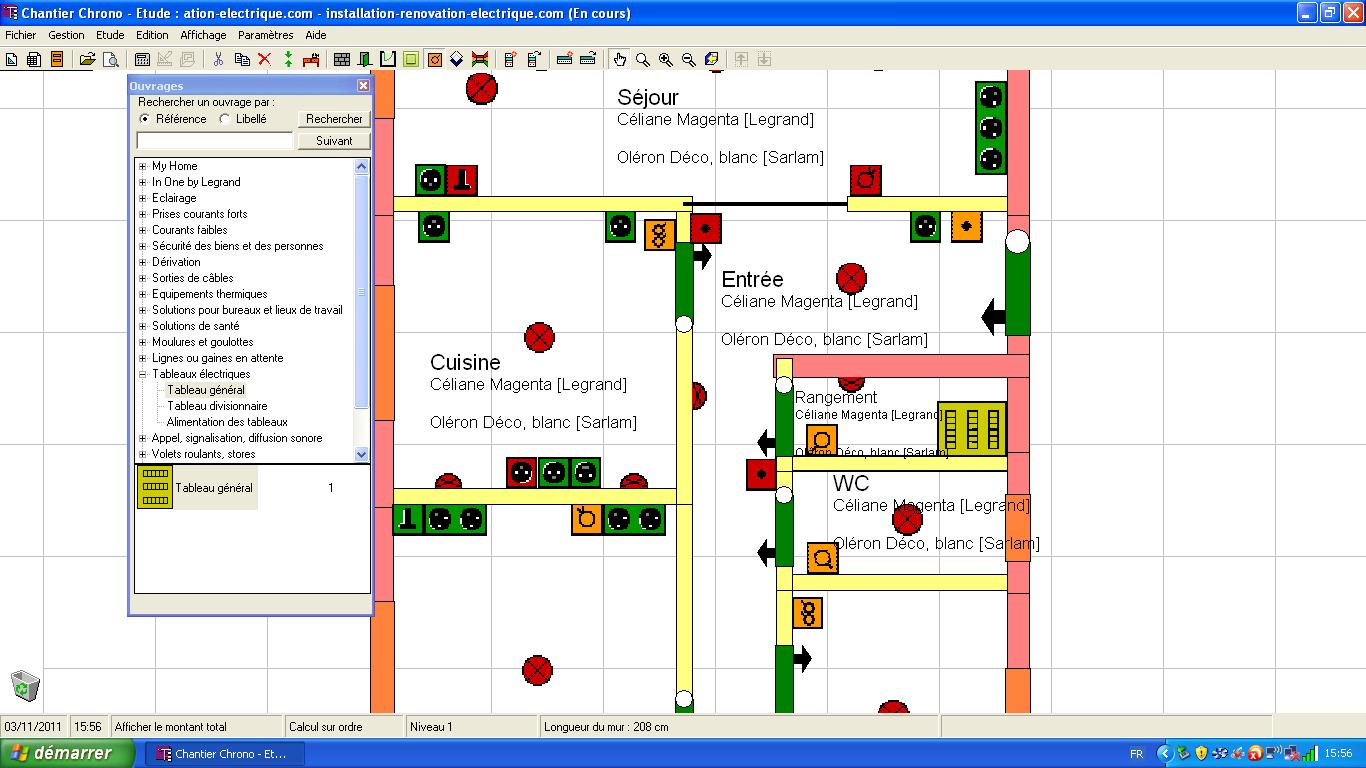Expand the Prises courants forts node
The width and height of the screenshot is (1366, 768).
point(143,214)
